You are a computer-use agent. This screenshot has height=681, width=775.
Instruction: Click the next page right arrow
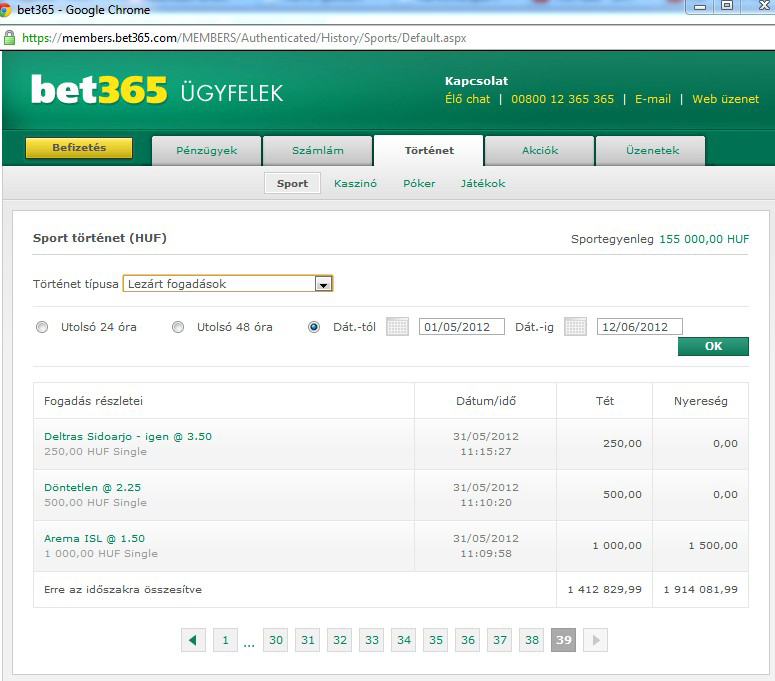click(596, 640)
